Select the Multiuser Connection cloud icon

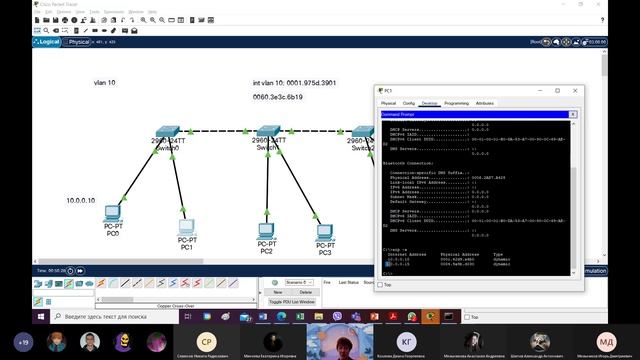pos(89,283)
